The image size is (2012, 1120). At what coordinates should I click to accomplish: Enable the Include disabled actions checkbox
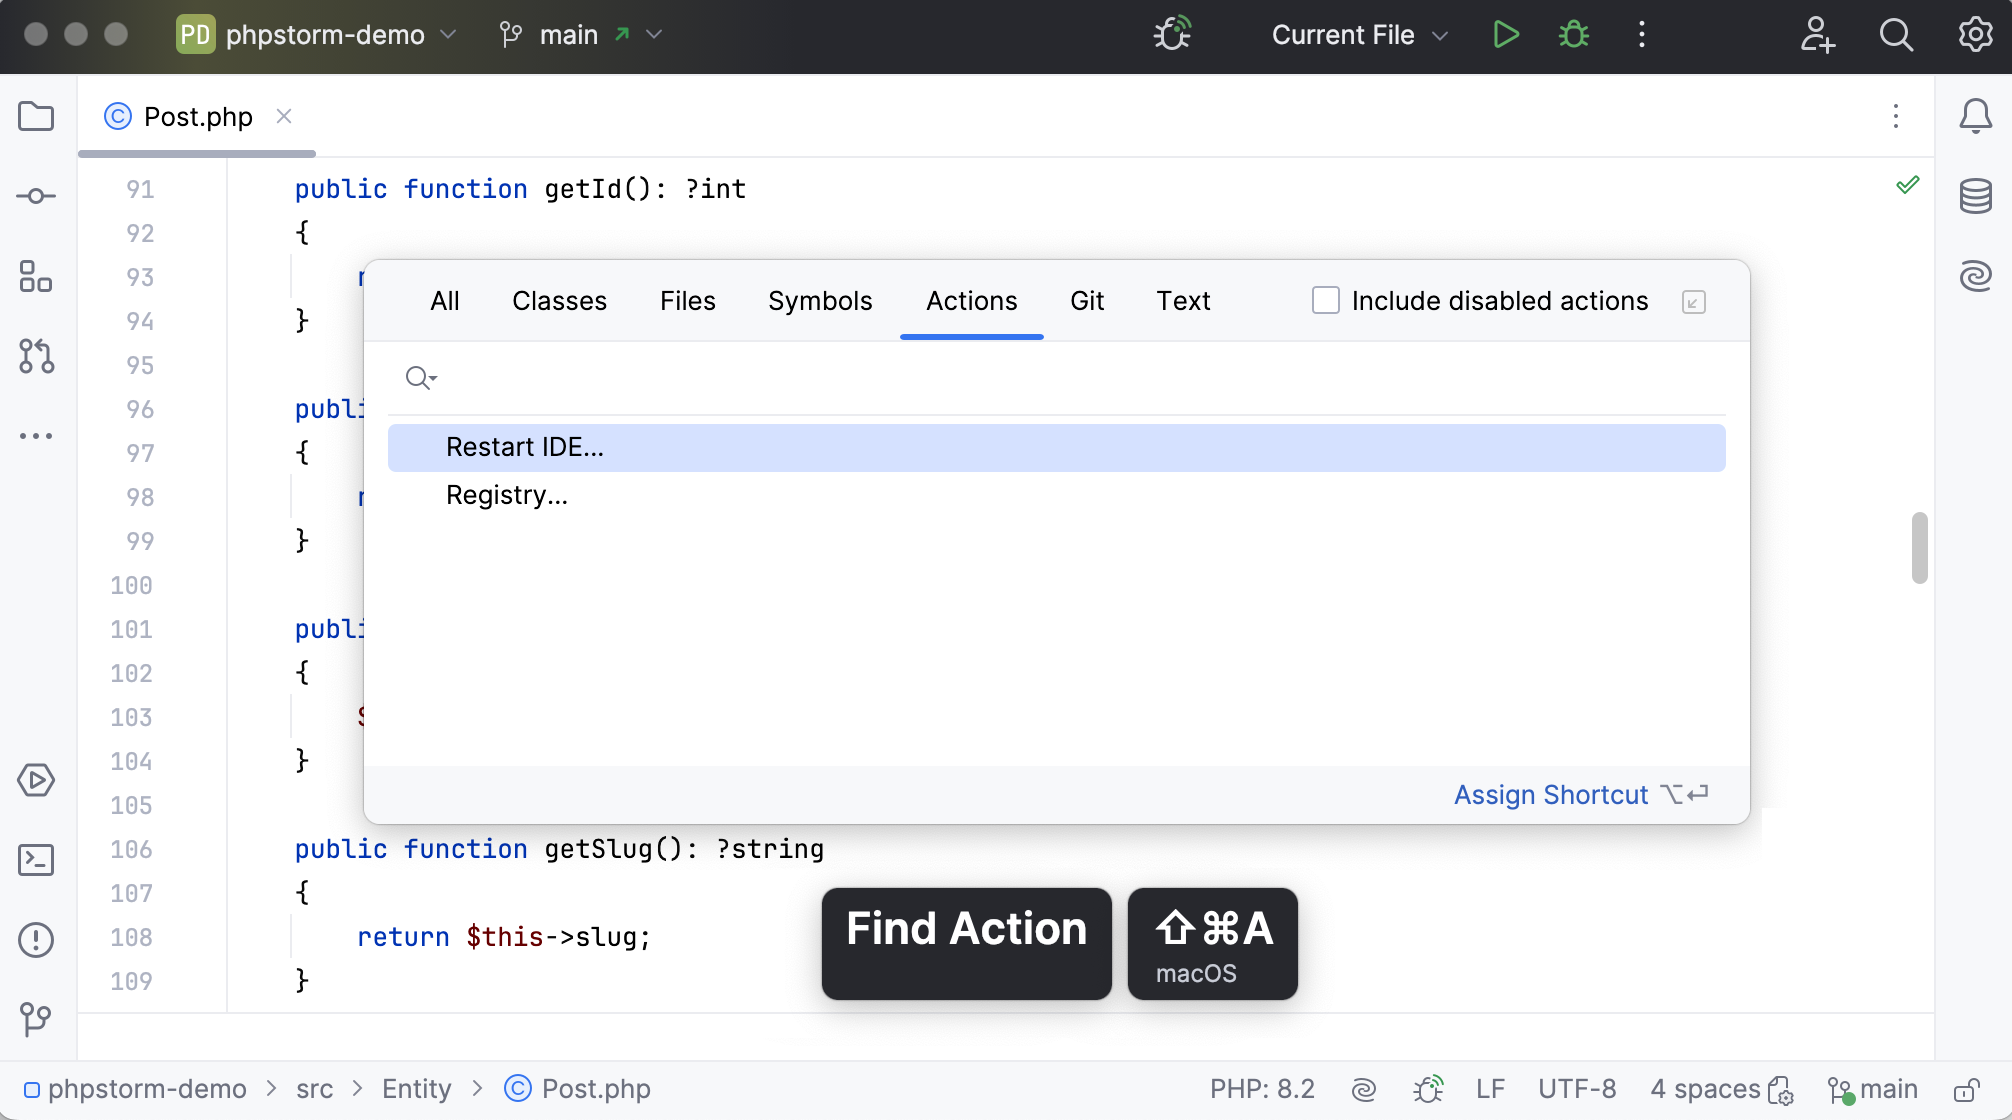[1326, 300]
